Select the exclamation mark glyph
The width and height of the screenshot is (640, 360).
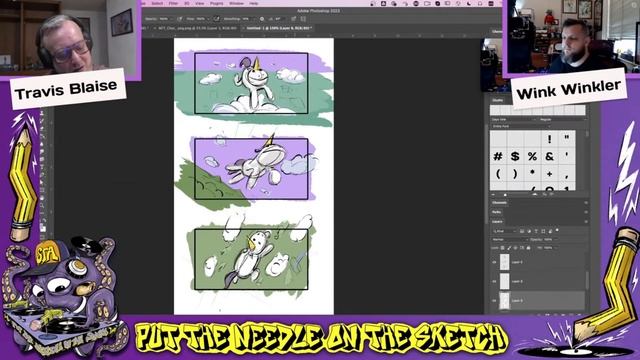pyautogui.click(x=549, y=139)
